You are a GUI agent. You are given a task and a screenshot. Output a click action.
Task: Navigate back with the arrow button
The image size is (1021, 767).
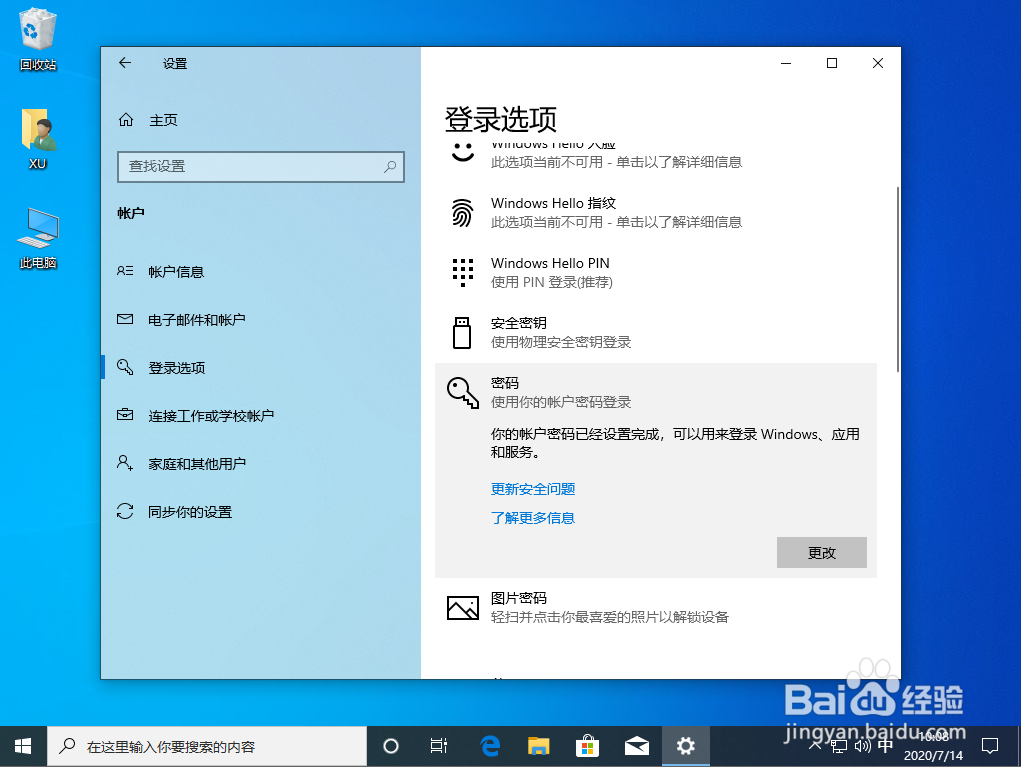pos(124,62)
